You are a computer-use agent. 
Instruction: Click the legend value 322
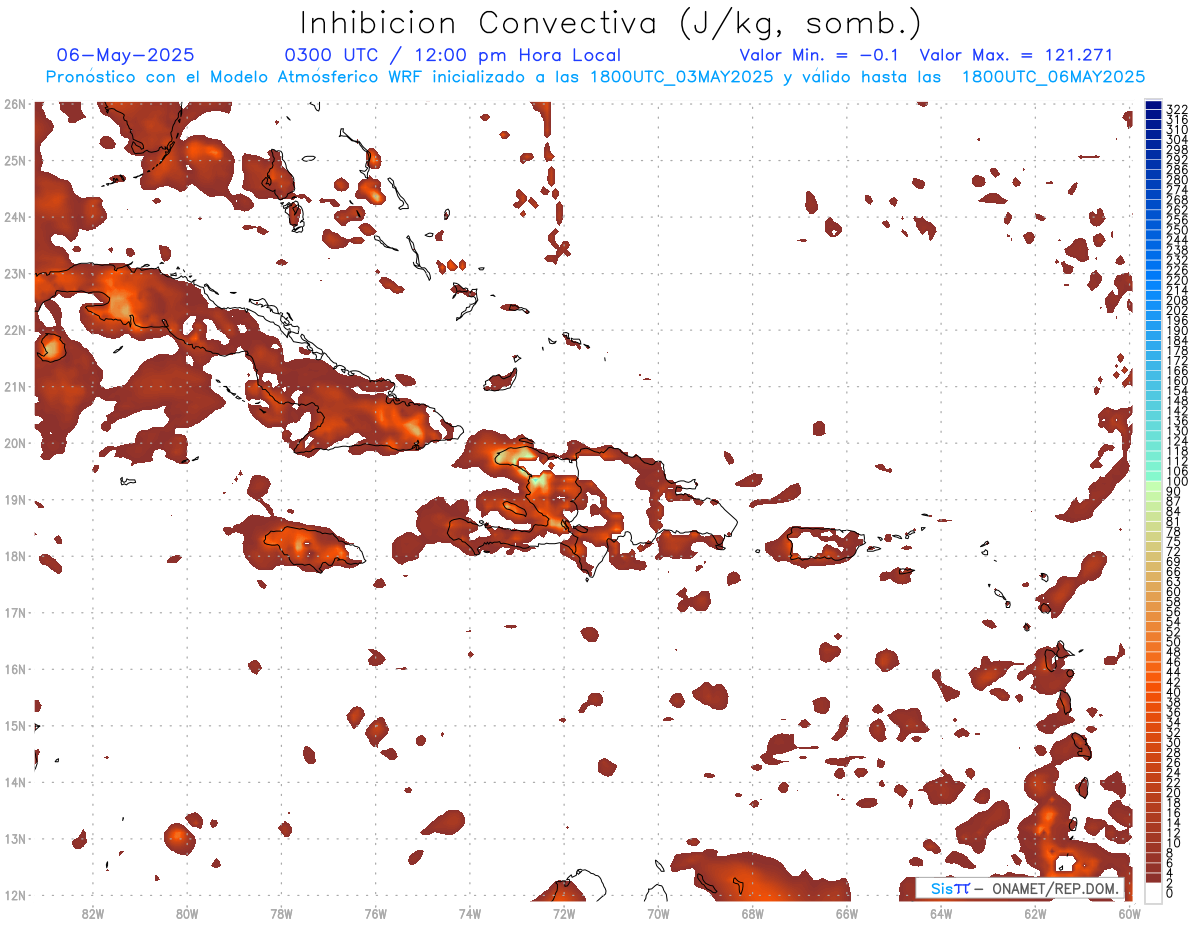pos(1177,109)
